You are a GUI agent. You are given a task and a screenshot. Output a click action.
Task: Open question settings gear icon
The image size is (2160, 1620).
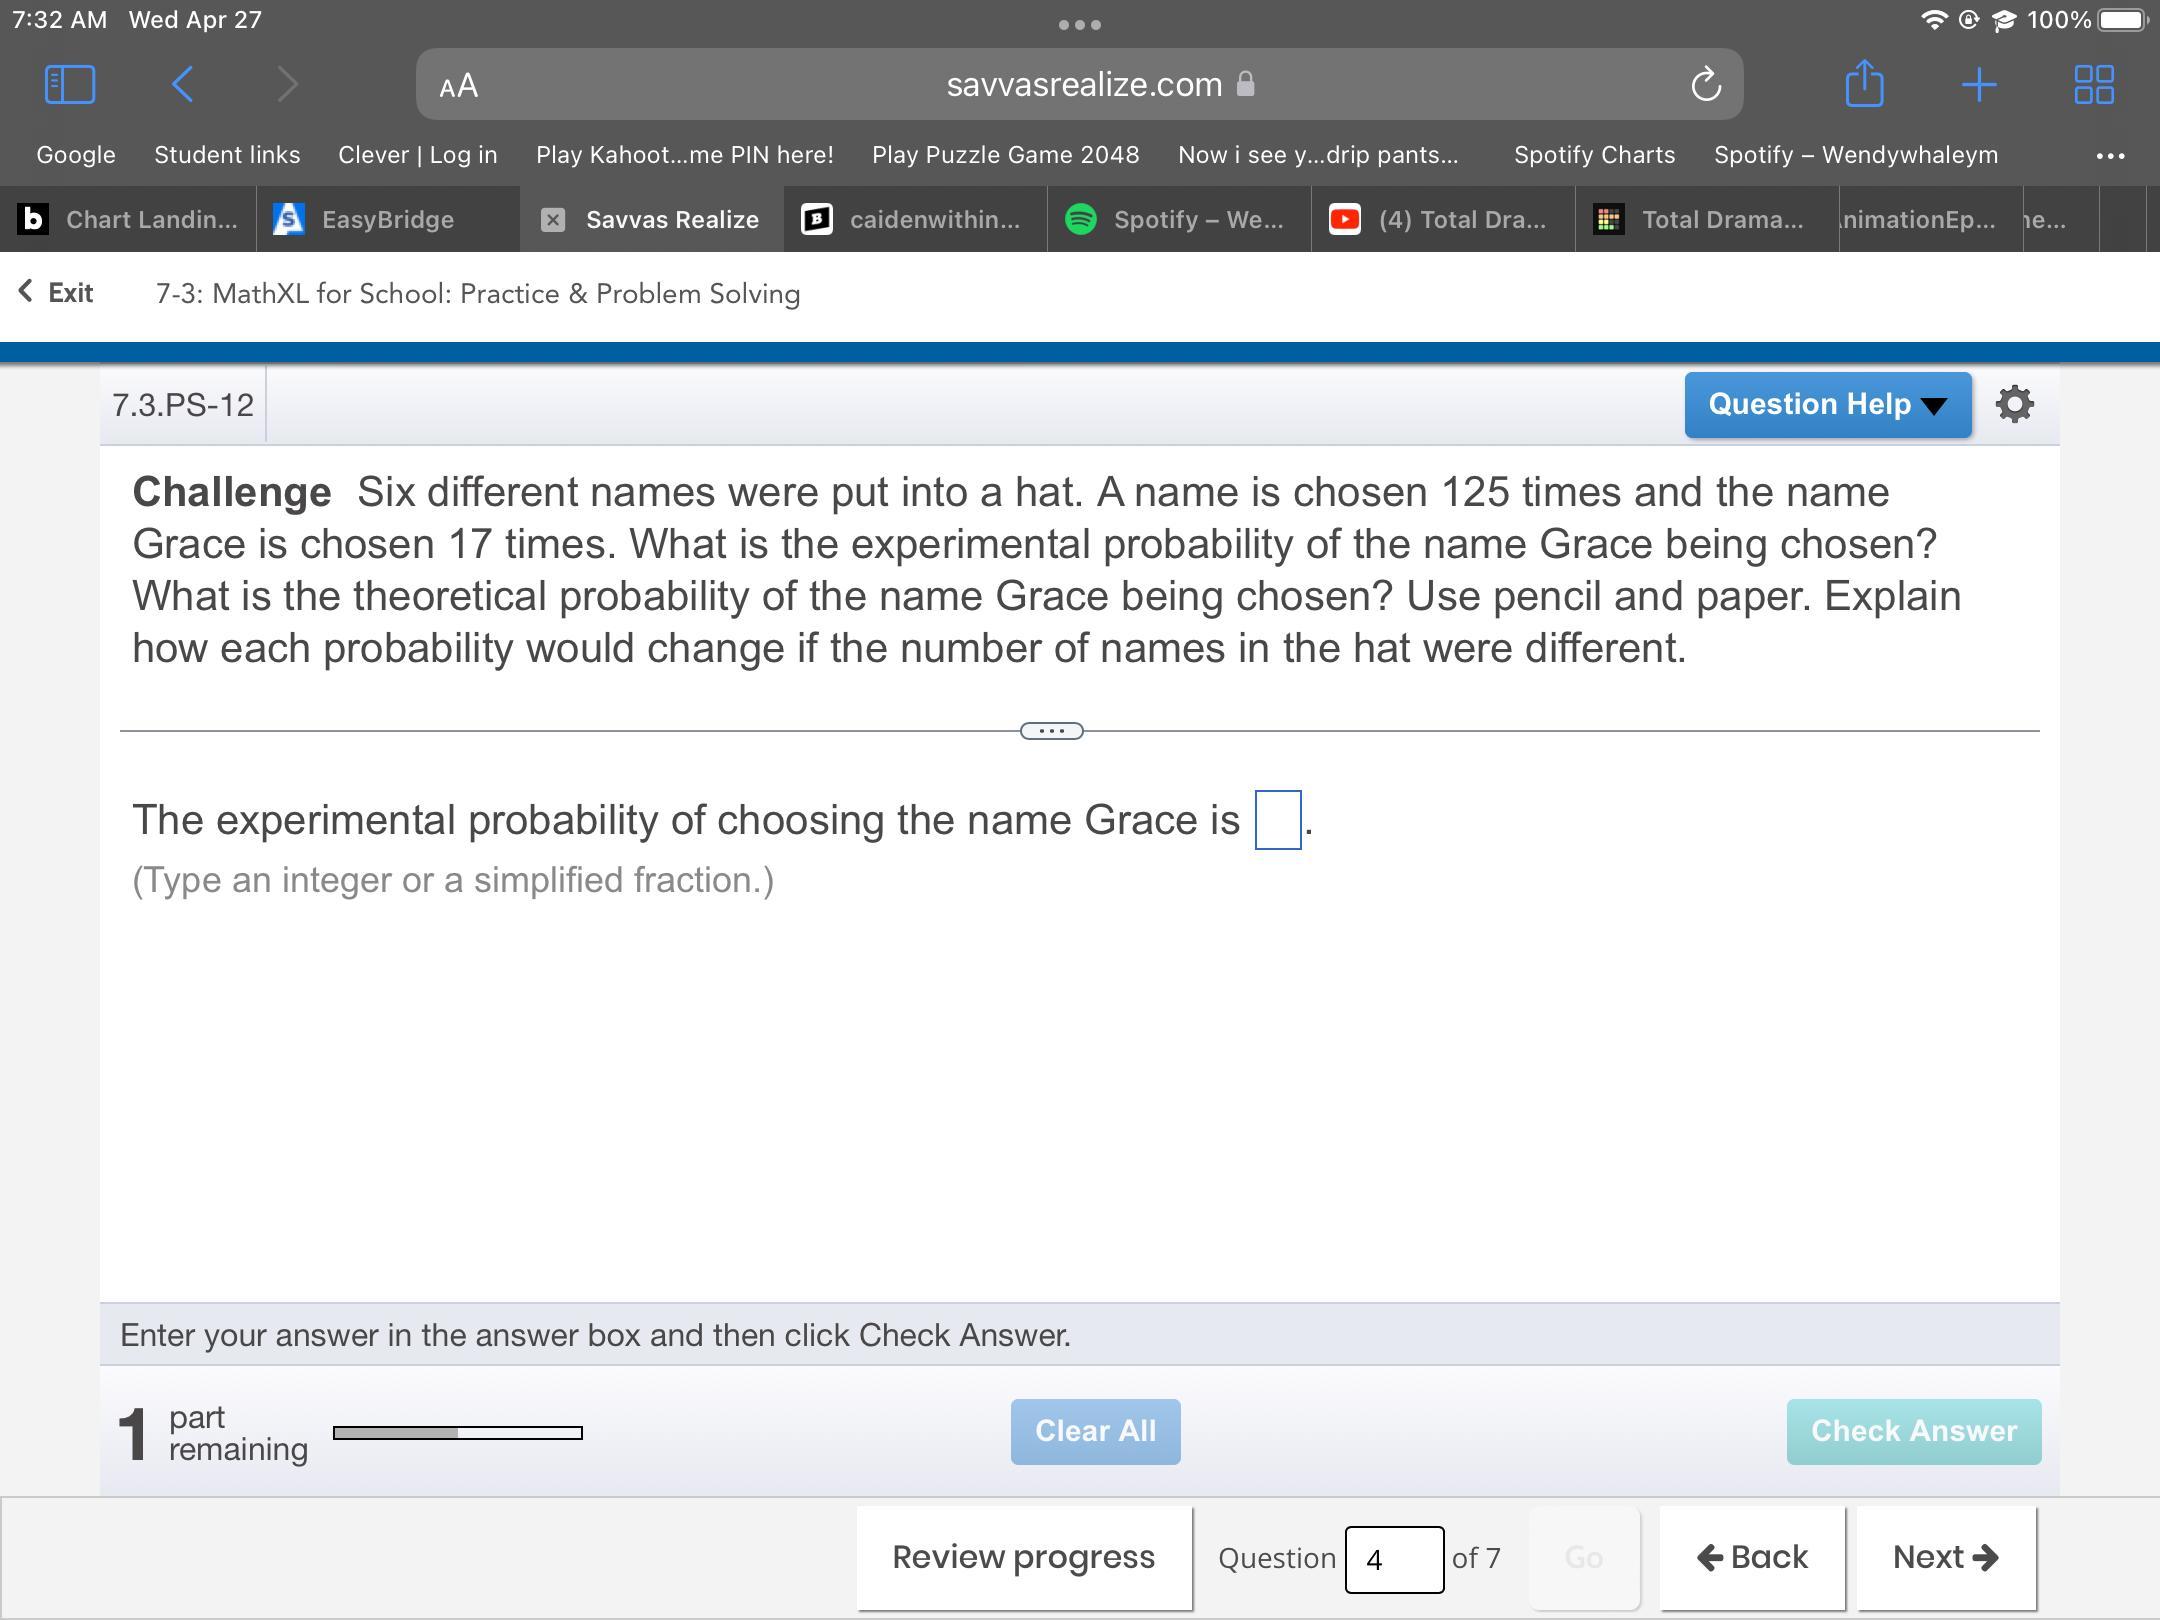pyautogui.click(x=2014, y=404)
